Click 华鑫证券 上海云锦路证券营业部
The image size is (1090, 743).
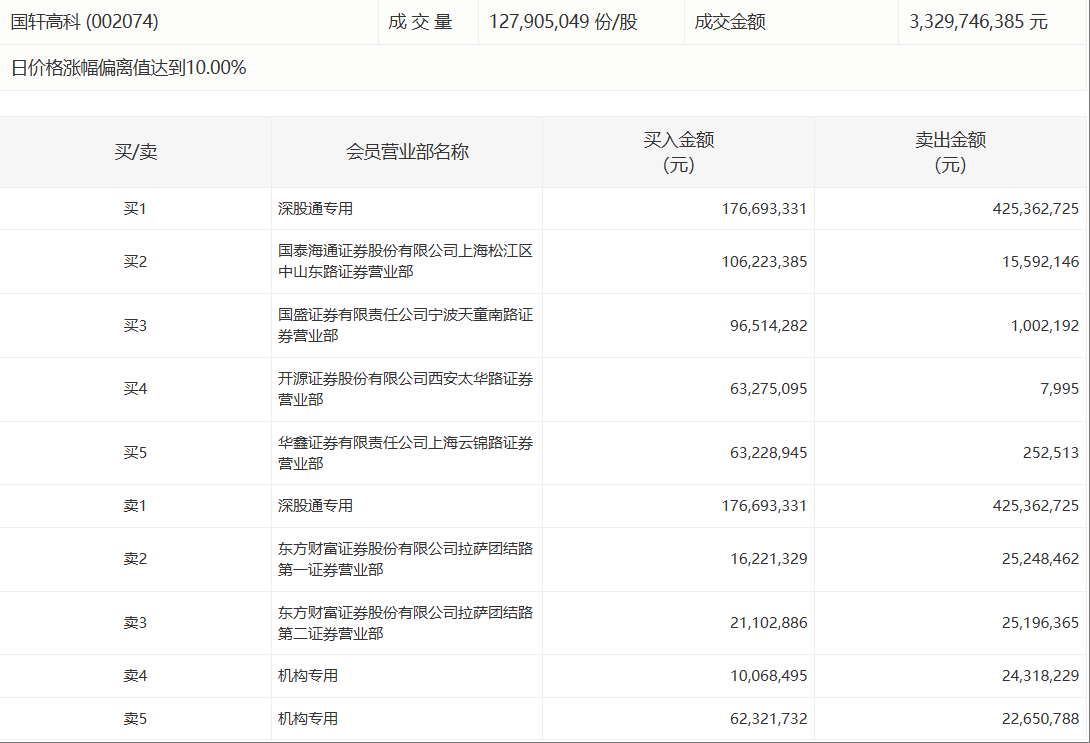pos(405,452)
